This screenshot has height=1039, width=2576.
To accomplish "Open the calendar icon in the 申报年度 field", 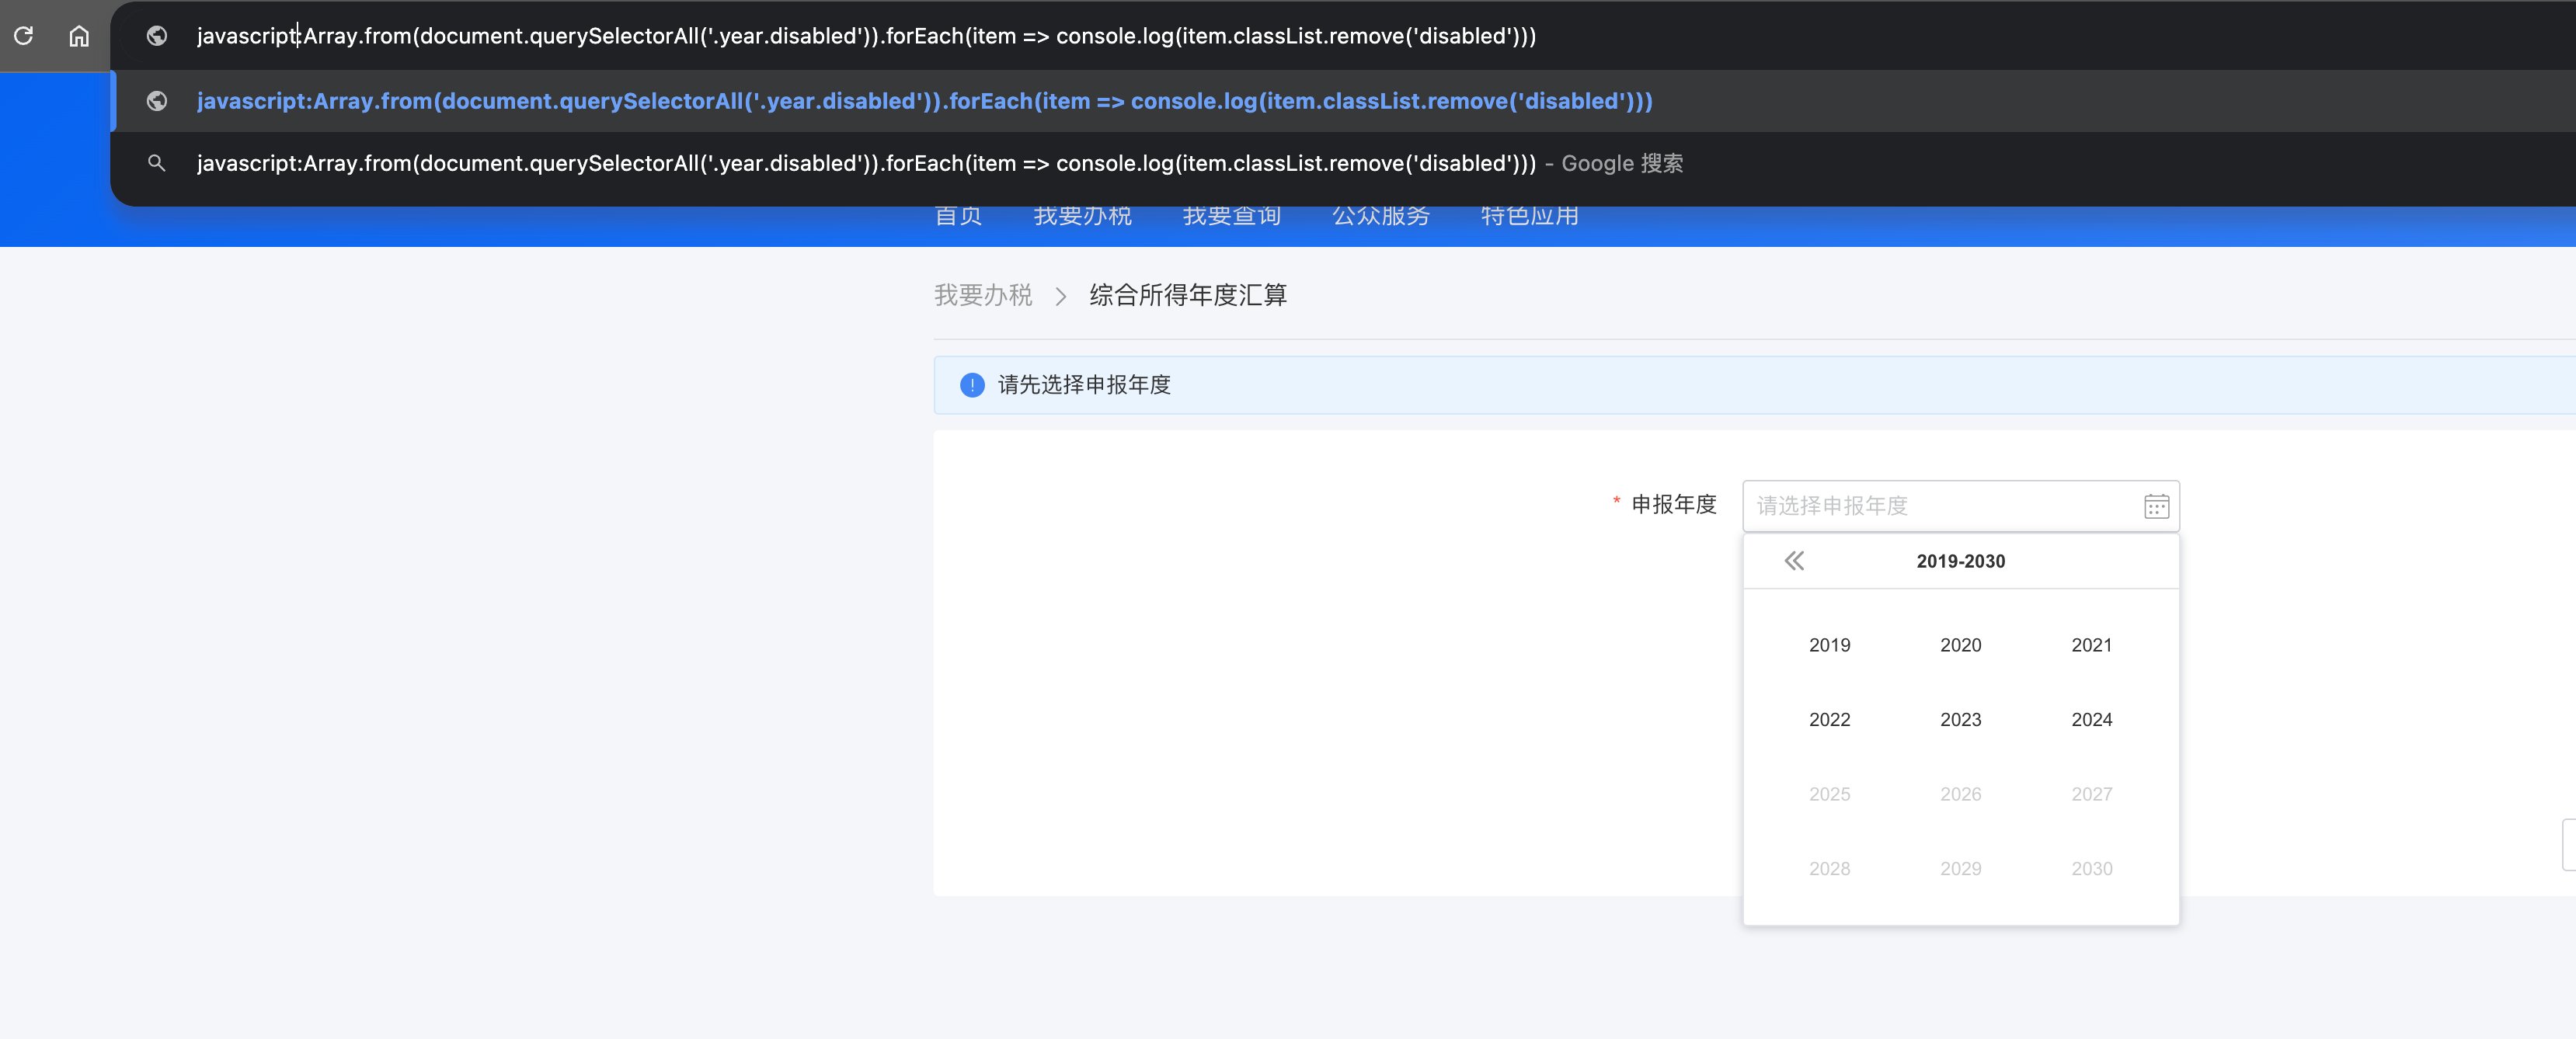I will point(2156,506).
